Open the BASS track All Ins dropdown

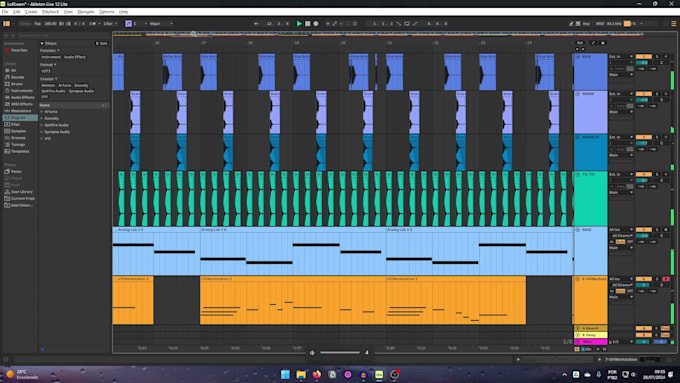point(621,229)
